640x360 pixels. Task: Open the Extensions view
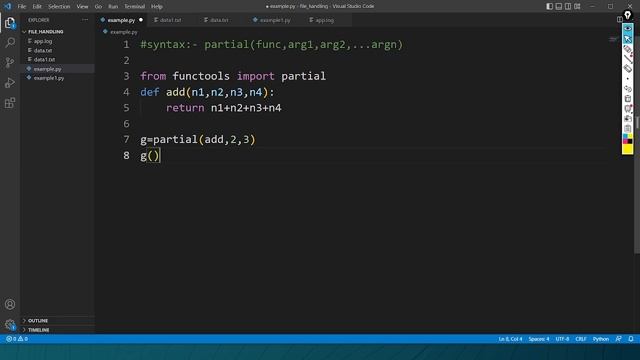[x=10, y=102]
